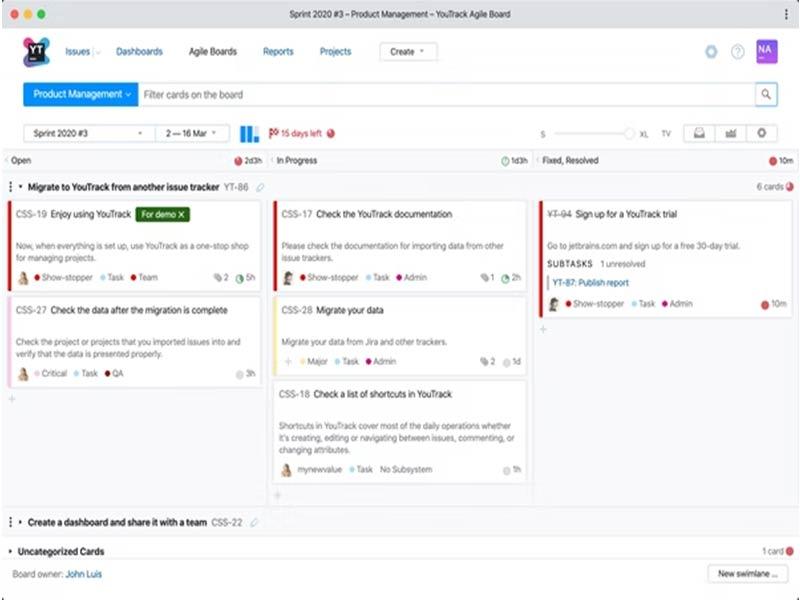800x600 pixels.
Task: Open the NA user profile avatar
Action: click(766, 52)
